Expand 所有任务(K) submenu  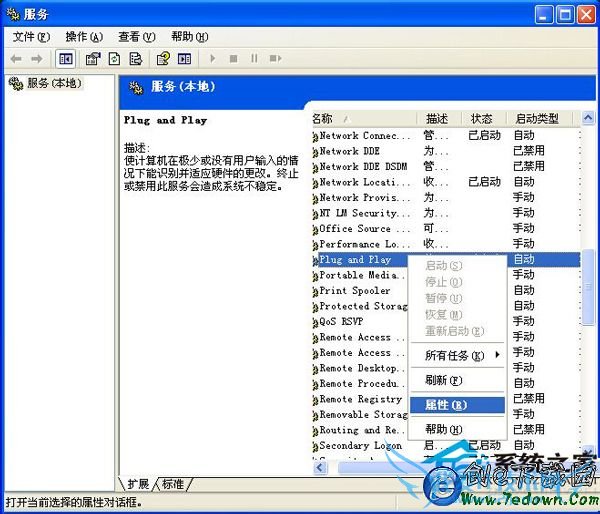point(457,356)
